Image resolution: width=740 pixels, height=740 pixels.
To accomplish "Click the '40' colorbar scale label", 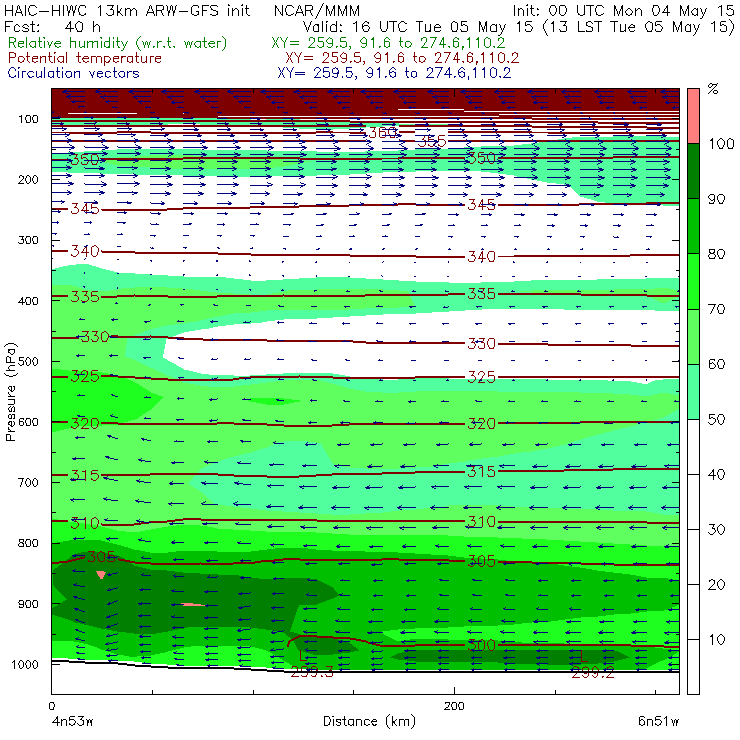I will tap(716, 474).
